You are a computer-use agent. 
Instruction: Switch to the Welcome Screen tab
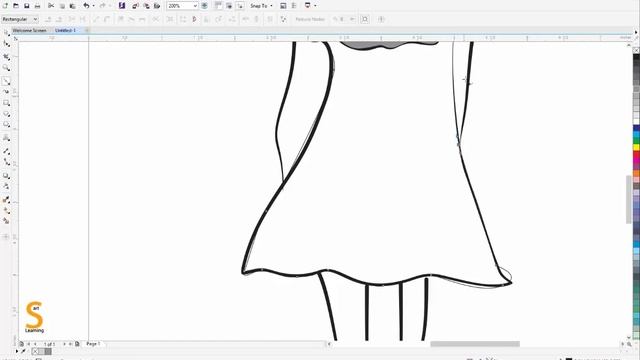tap(29, 30)
